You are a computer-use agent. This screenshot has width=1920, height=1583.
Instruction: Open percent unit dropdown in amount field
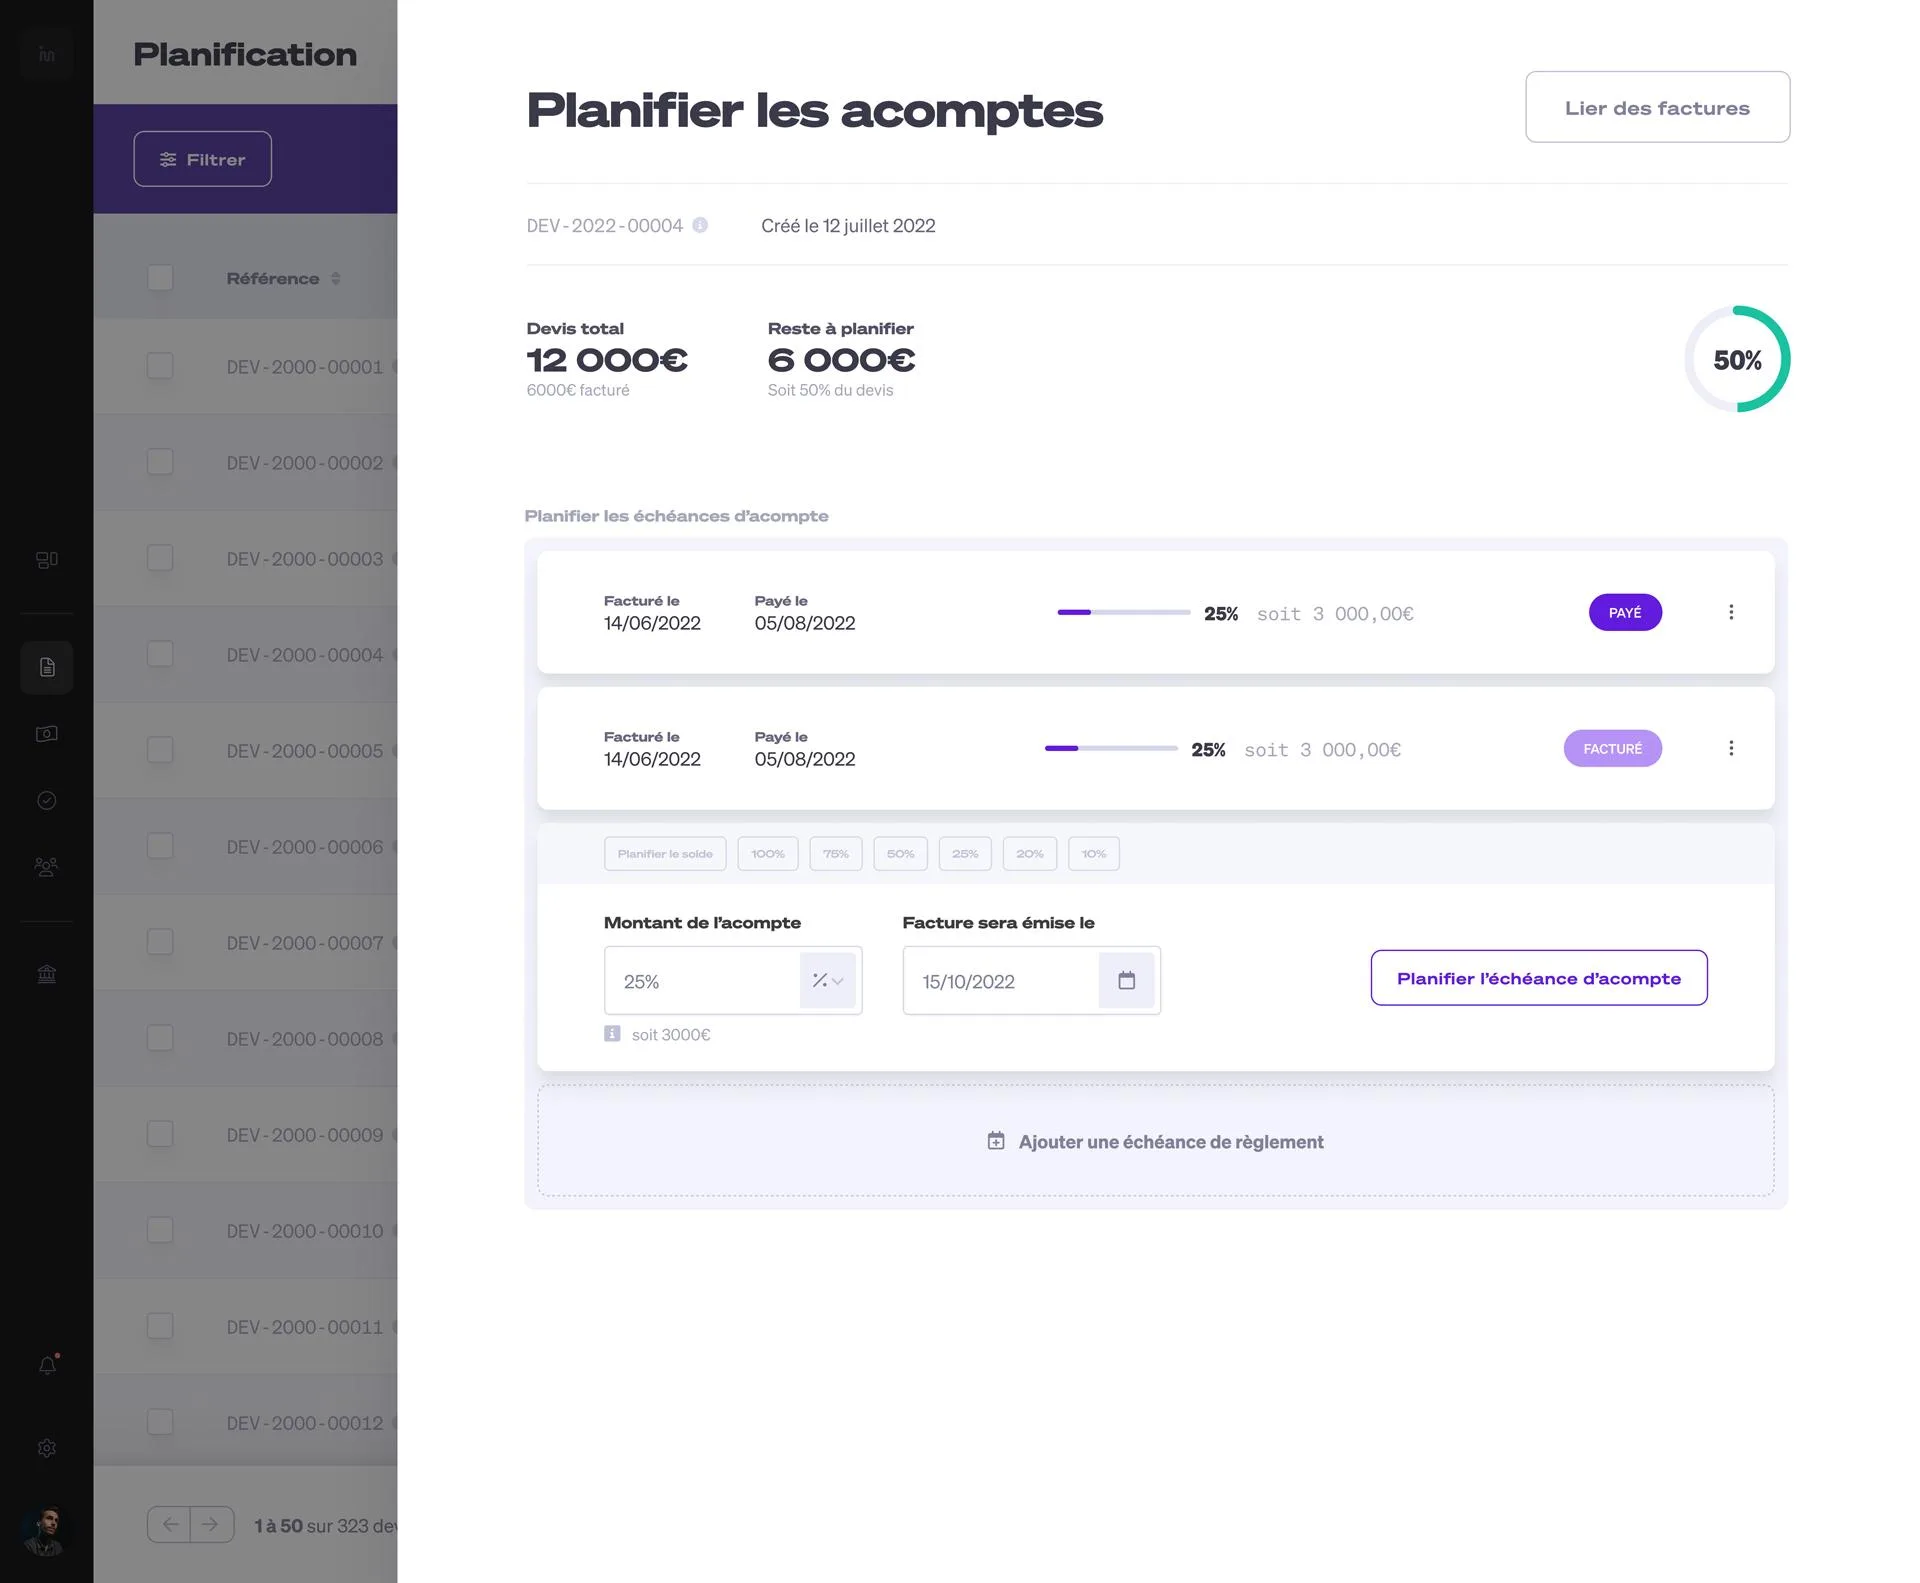(828, 981)
